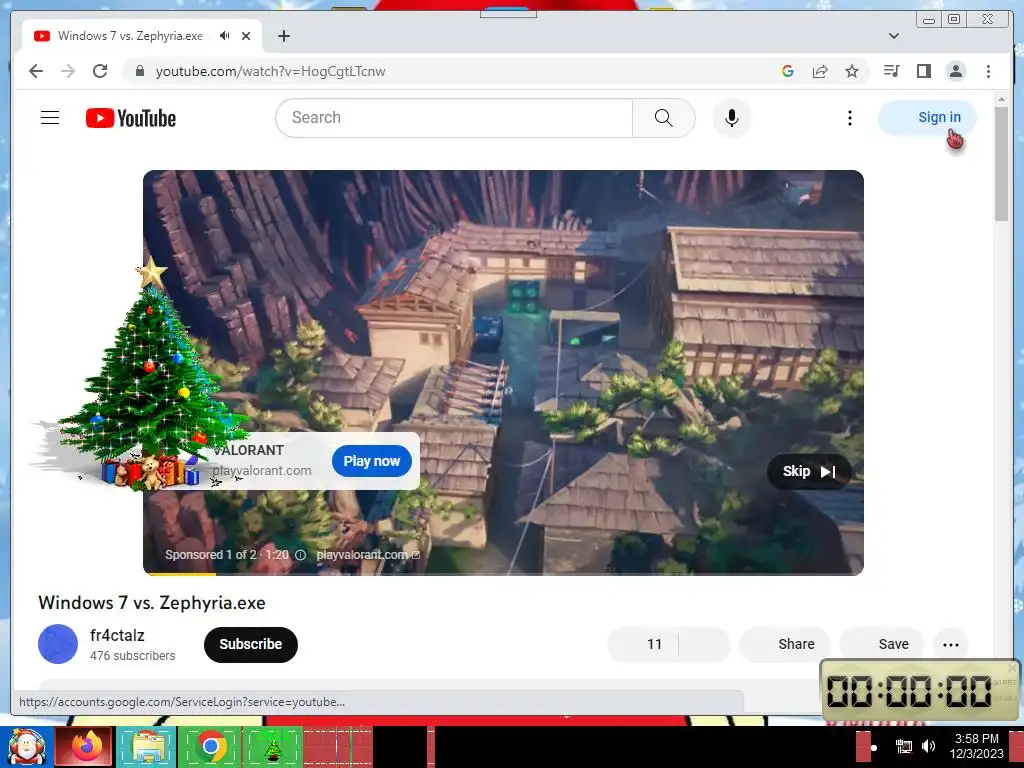
Task: Skip the video ad
Action: pos(808,472)
